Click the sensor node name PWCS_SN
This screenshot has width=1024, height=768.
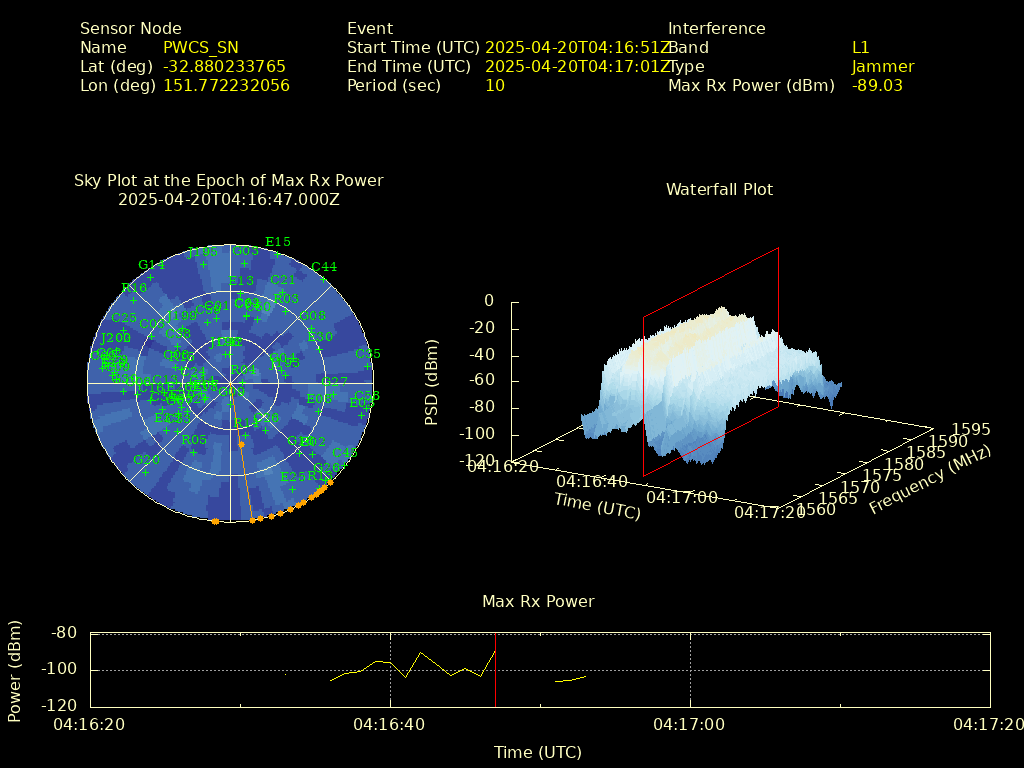coord(201,47)
